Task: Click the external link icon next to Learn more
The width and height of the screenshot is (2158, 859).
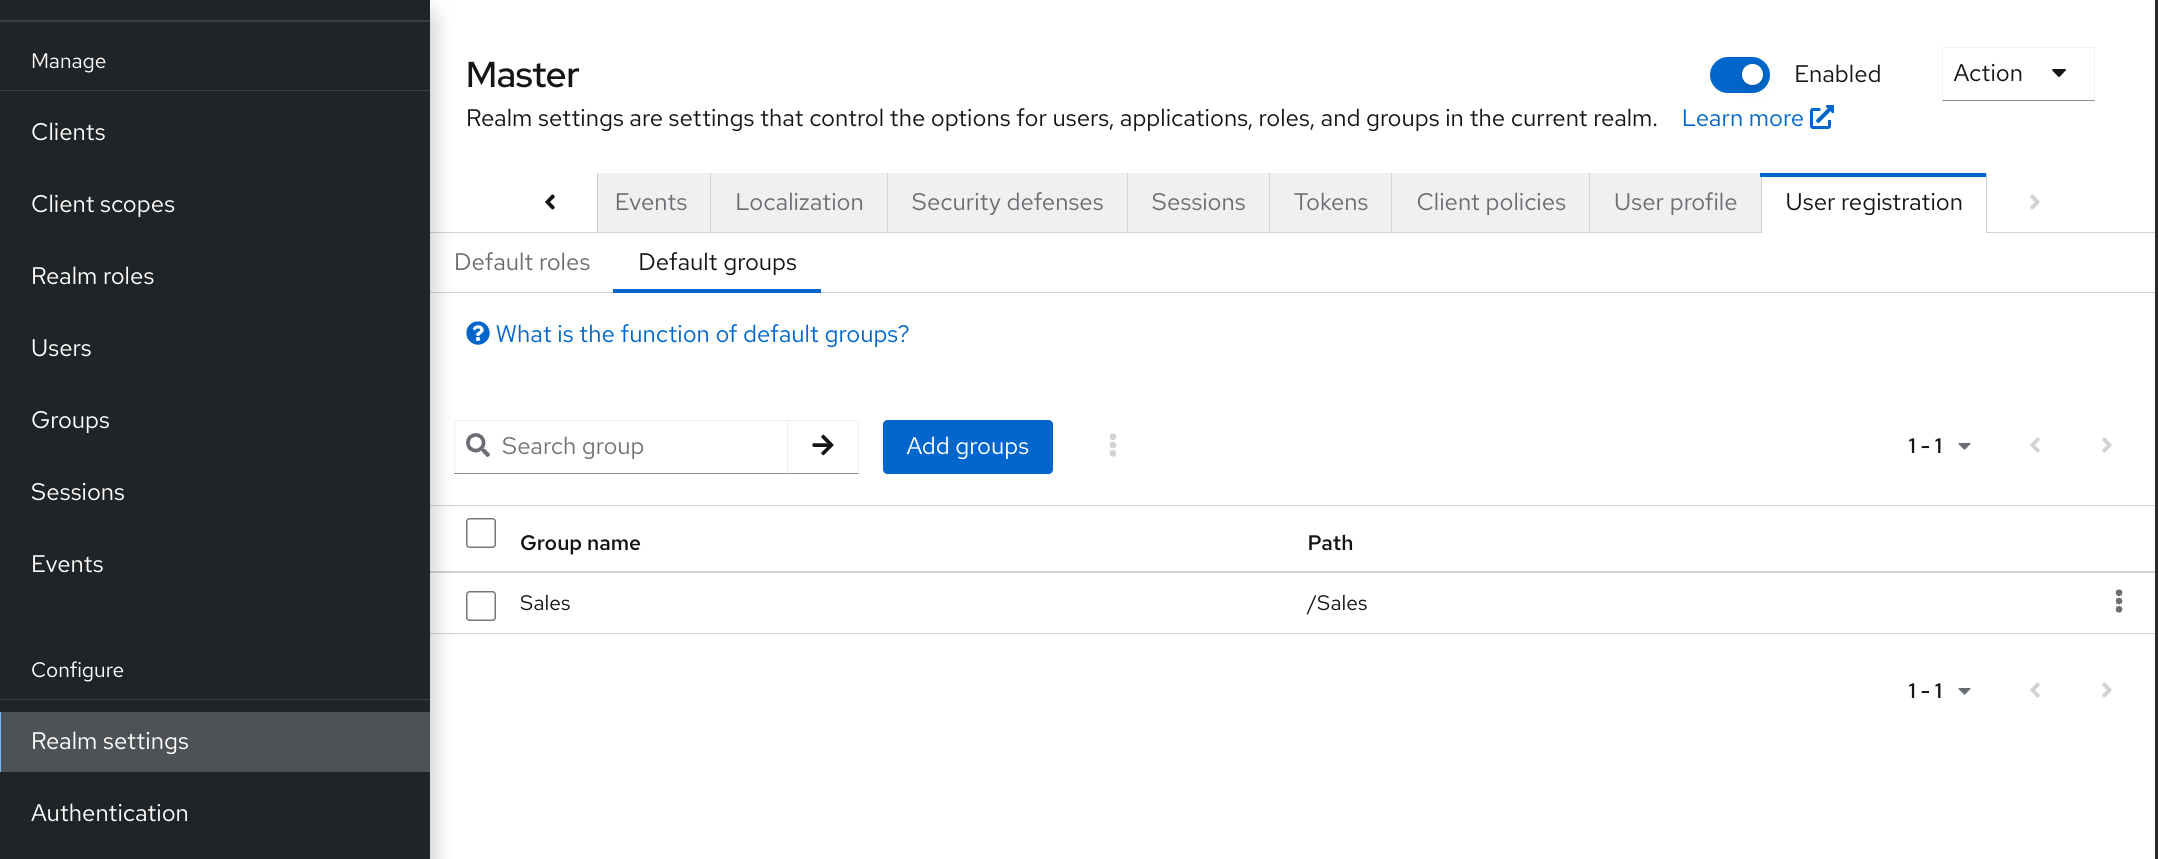Action: point(1822,118)
